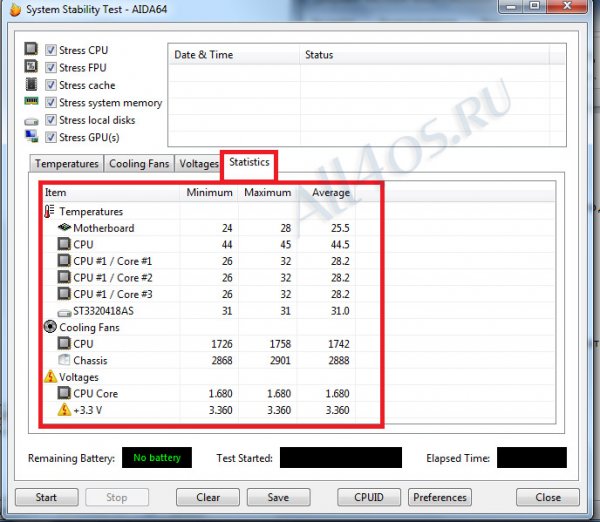
Task: Click the chip icon of the CPU temperature row
Action: (x=64, y=244)
